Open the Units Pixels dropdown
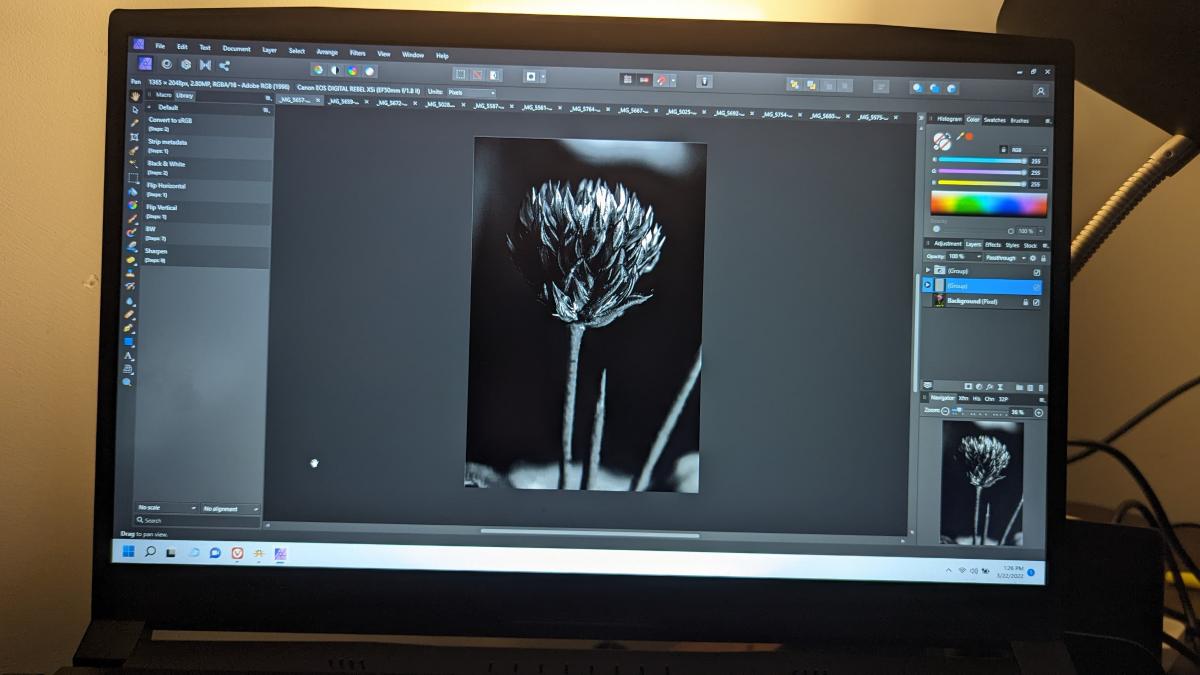 [470, 92]
